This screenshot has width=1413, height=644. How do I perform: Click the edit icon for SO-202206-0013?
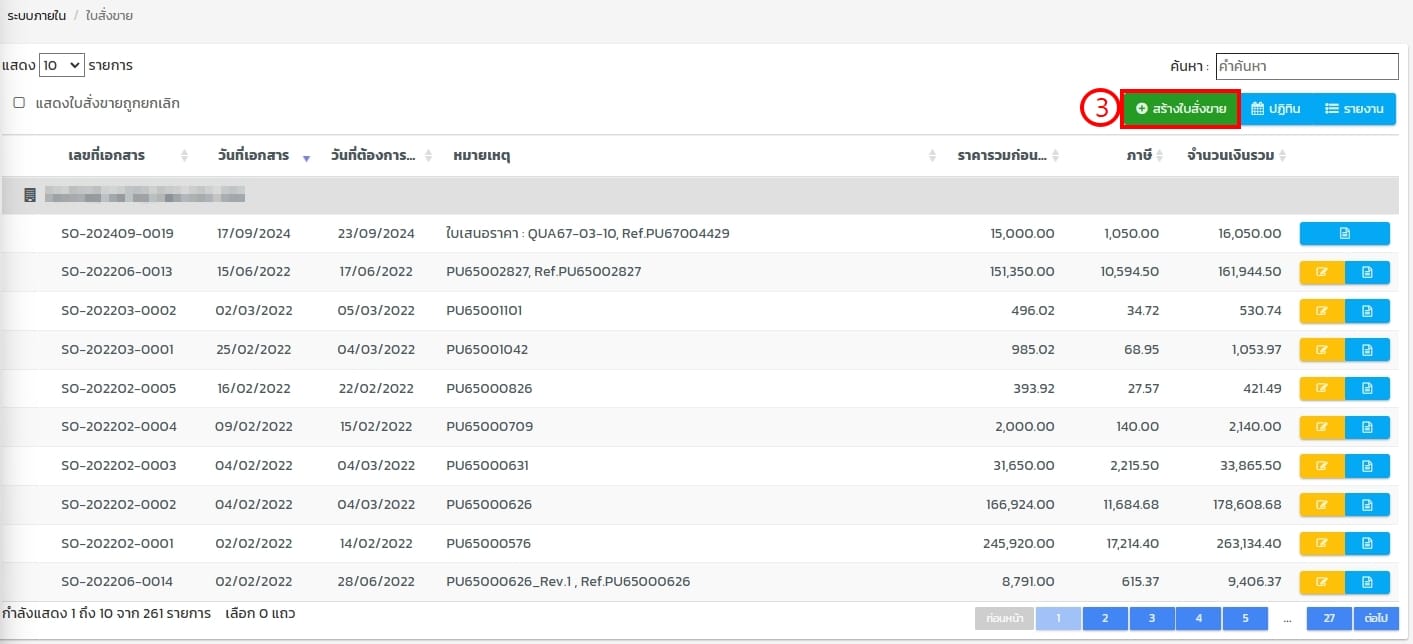click(1322, 272)
